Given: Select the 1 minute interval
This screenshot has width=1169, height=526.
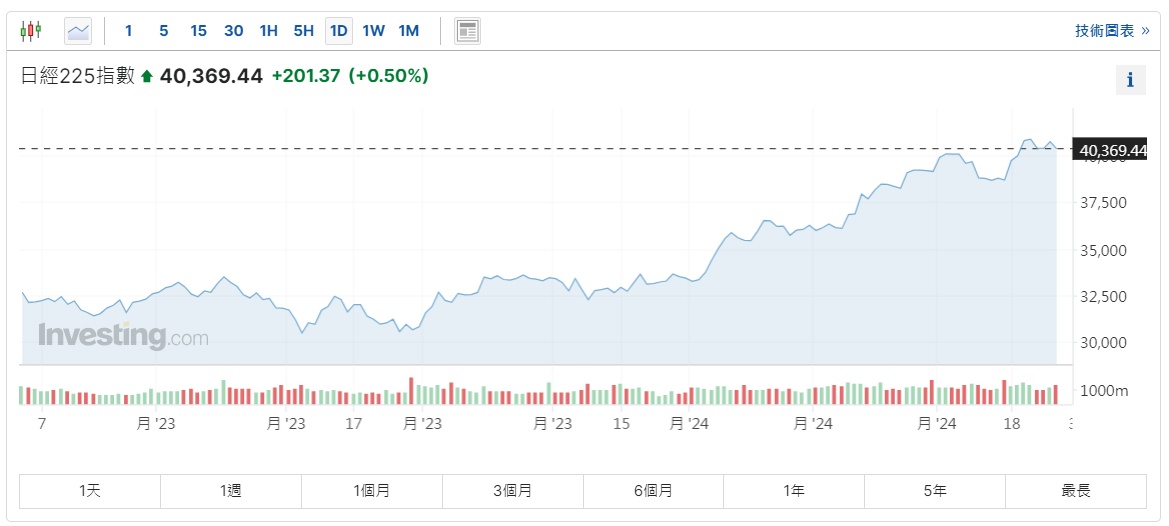Looking at the screenshot, I should (128, 31).
